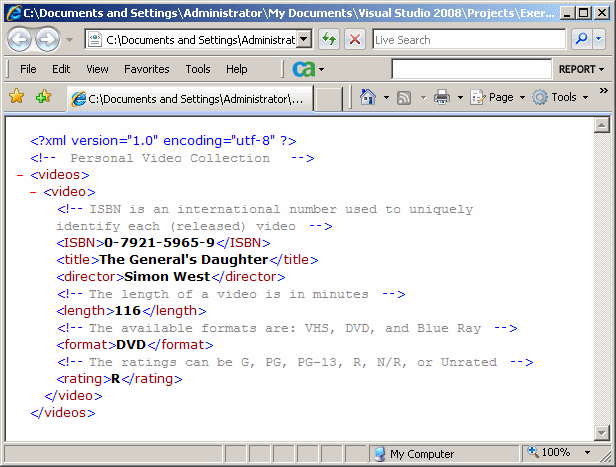
Task: Run search with the magnifier icon
Action: click(x=581, y=39)
